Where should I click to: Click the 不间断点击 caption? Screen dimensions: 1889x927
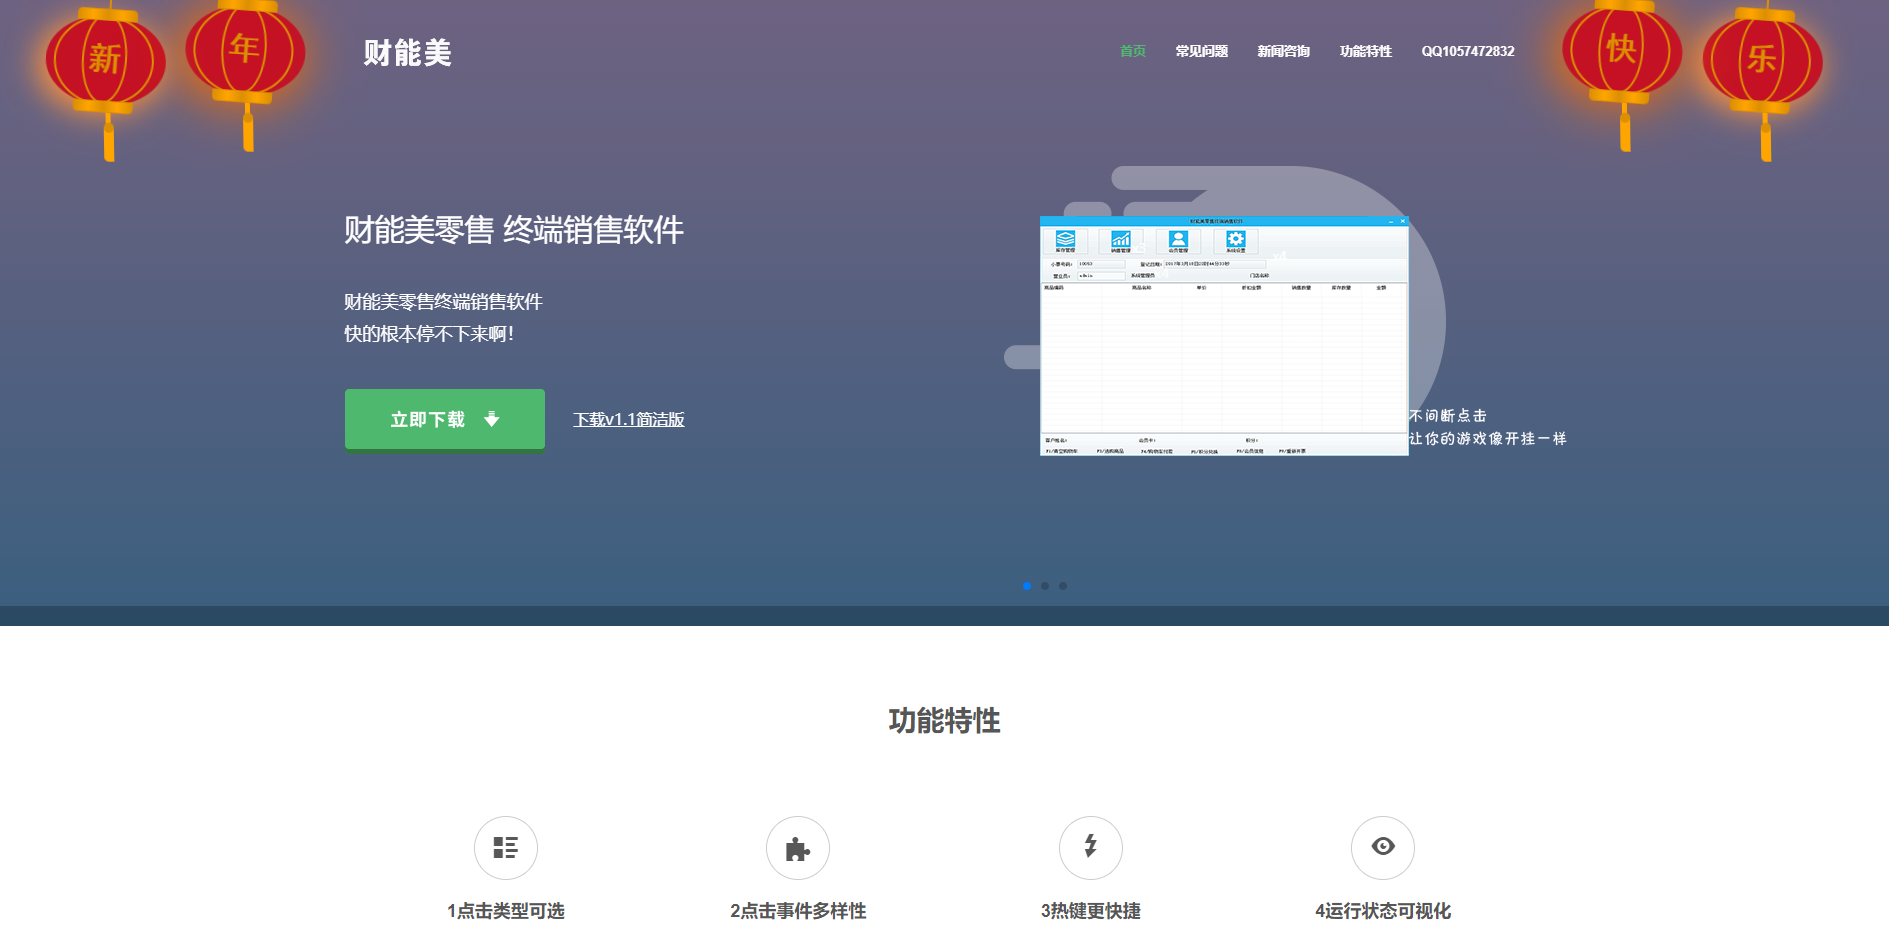(x=1447, y=415)
